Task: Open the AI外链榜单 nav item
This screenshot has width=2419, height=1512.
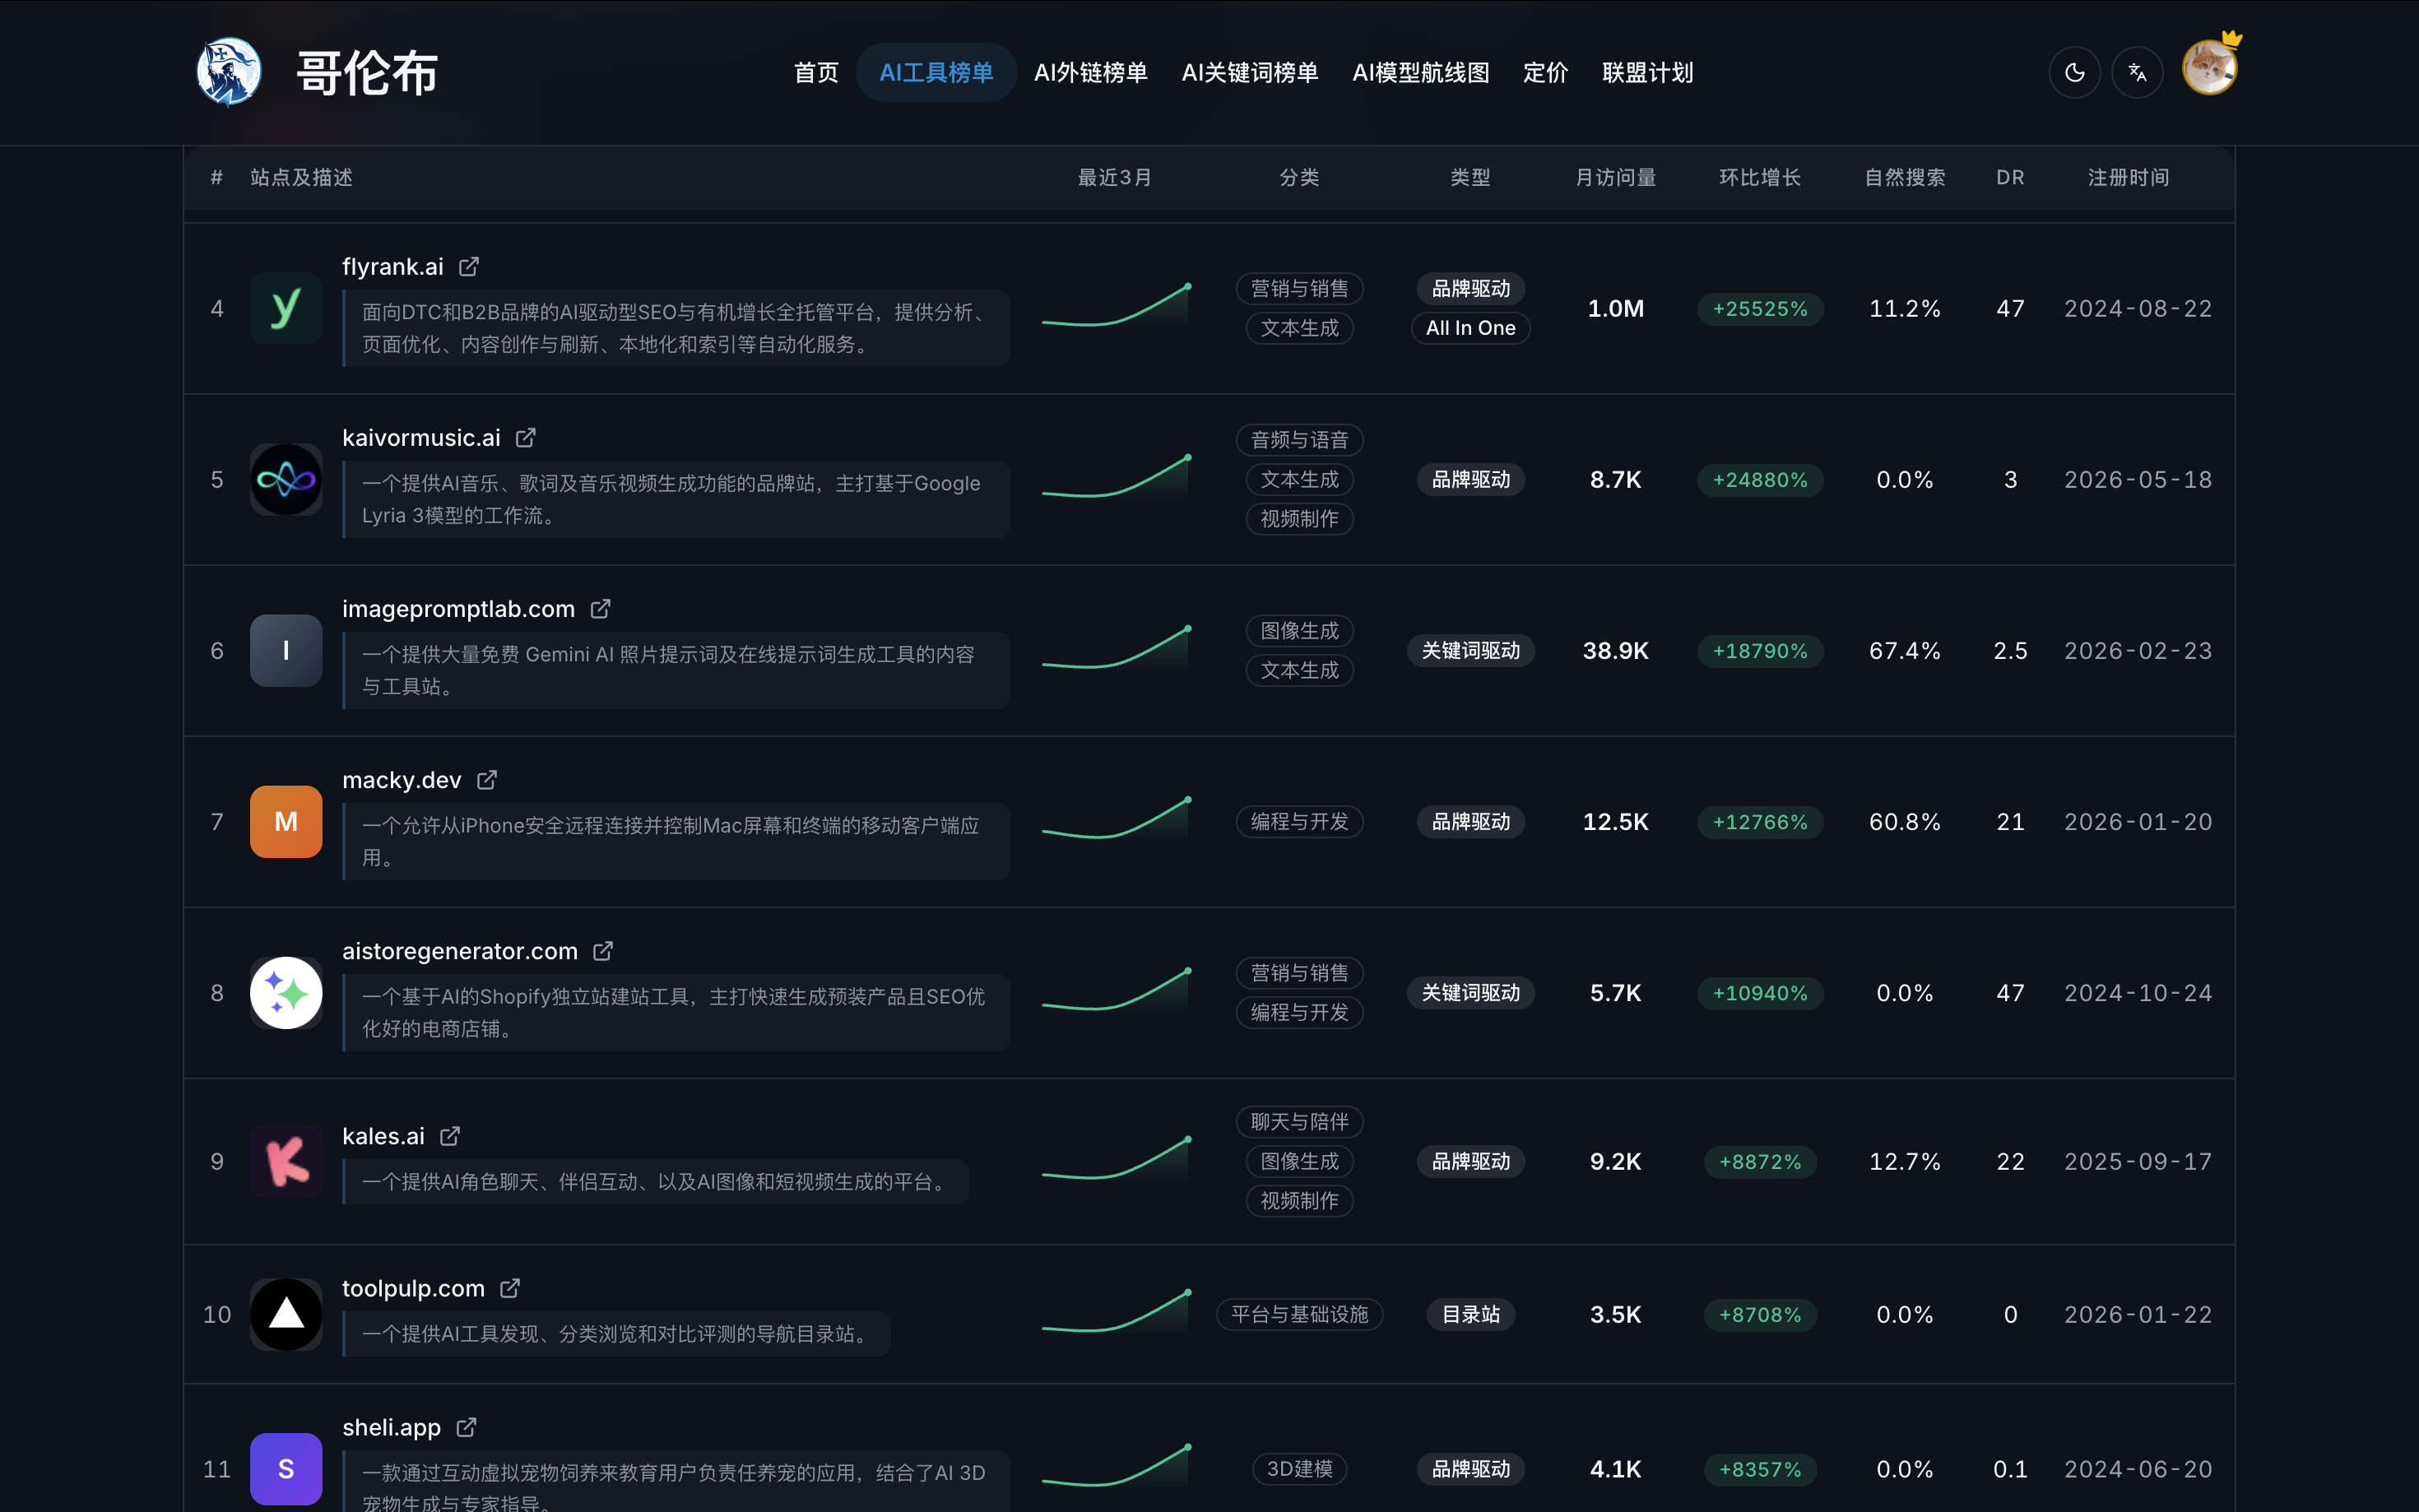Action: [1090, 72]
